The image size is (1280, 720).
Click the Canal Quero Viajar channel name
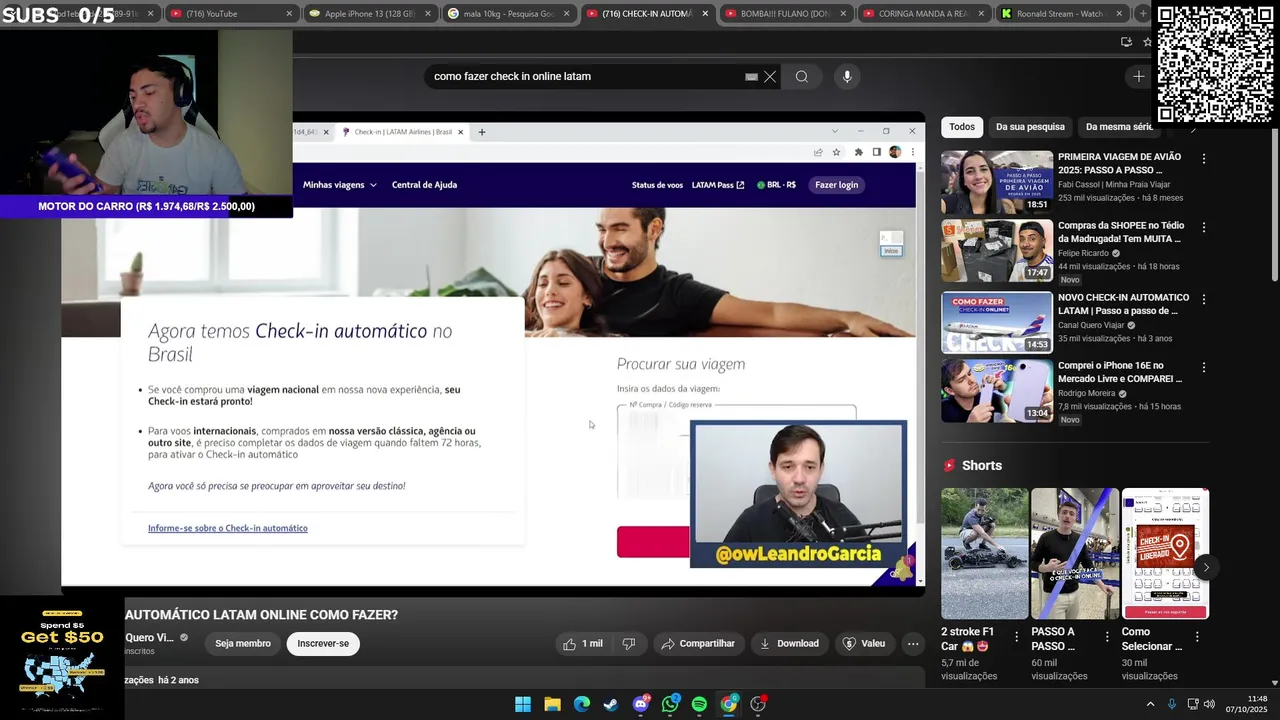[1091, 325]
